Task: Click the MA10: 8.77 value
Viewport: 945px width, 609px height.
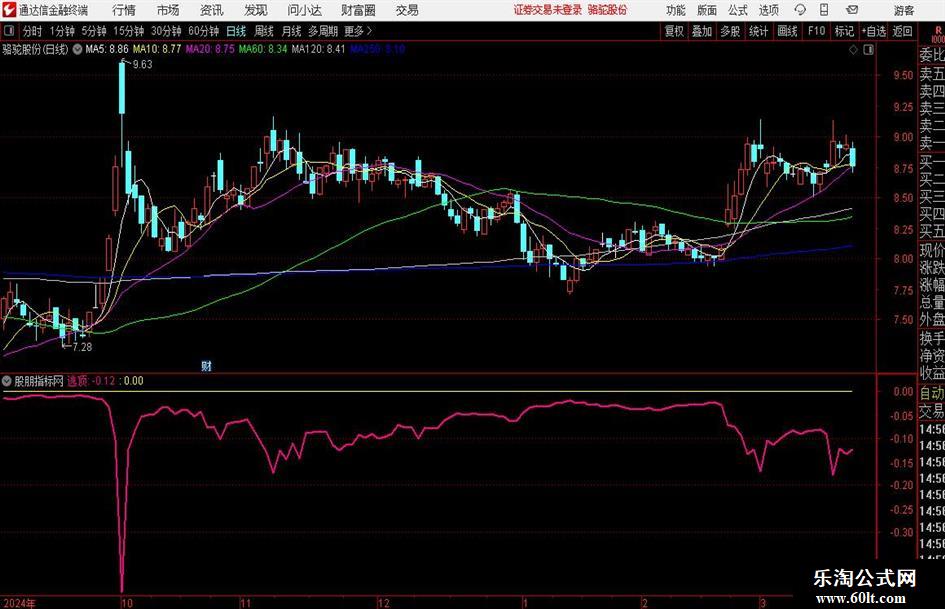Action: pyautogui.click(x=157, y=49)
